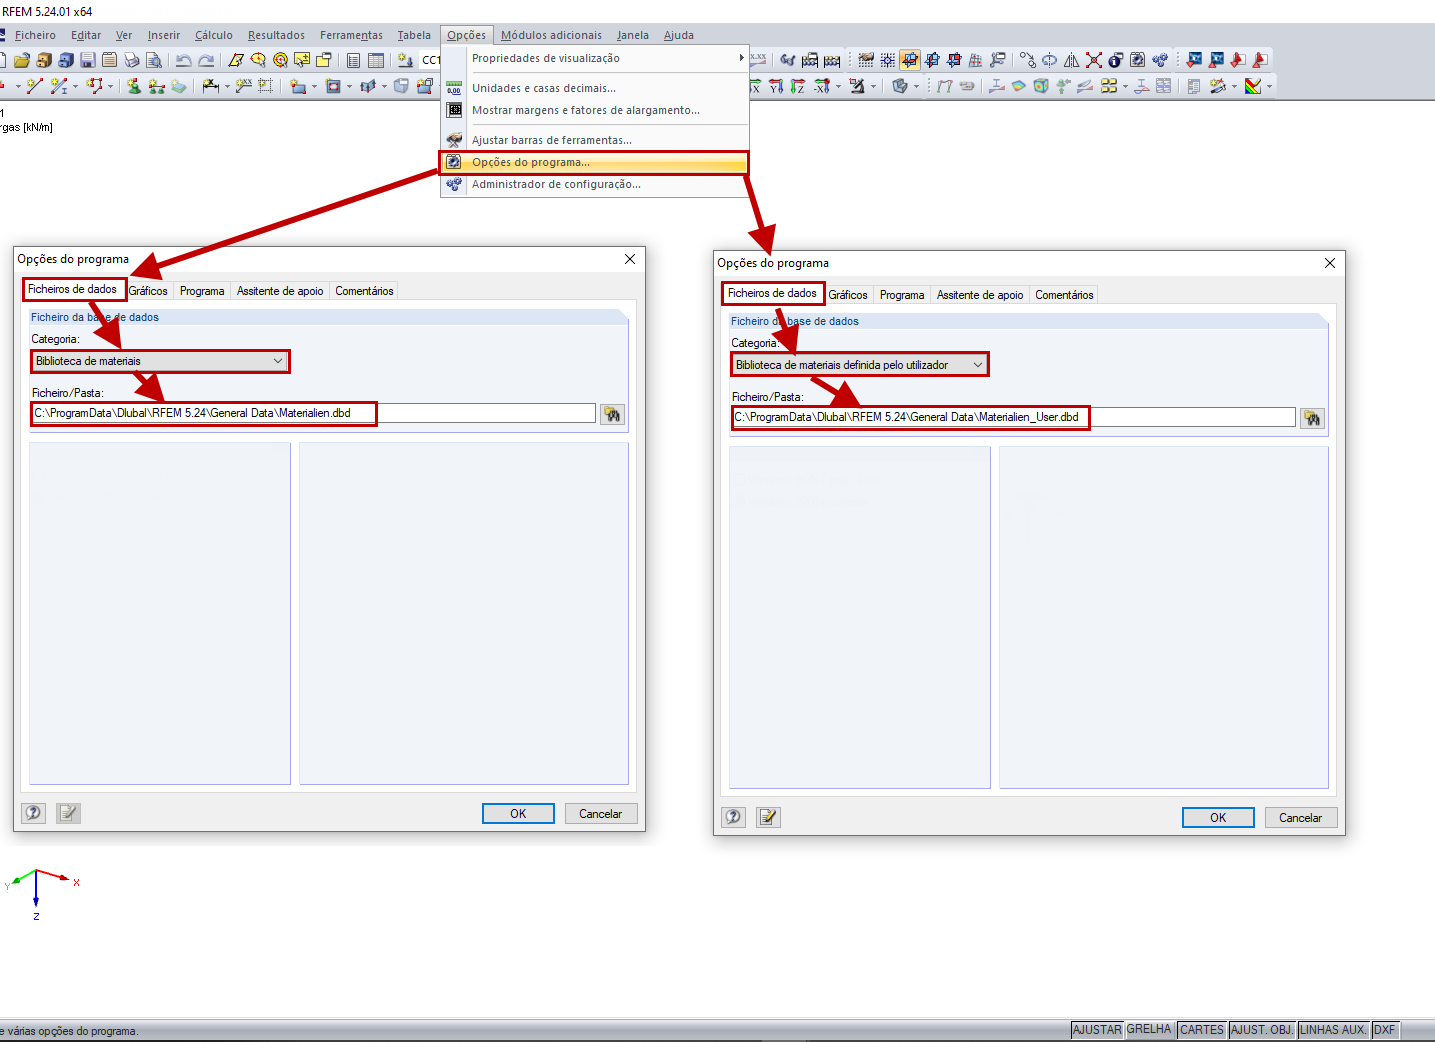Screen dimensions: 1435x1042
Task: Click the clipboard notes icon beside save
Action: pyautogui.click(x=109, y=60)
